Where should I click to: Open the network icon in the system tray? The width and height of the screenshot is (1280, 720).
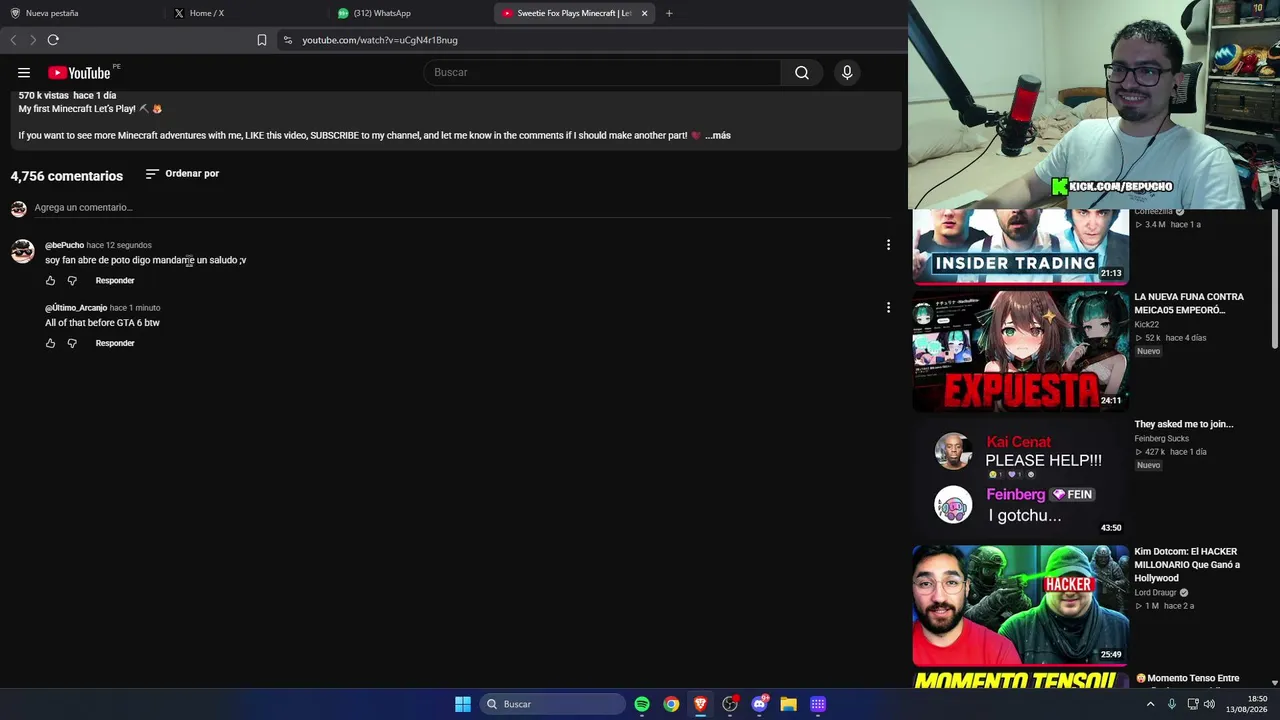pos(1191,704)
